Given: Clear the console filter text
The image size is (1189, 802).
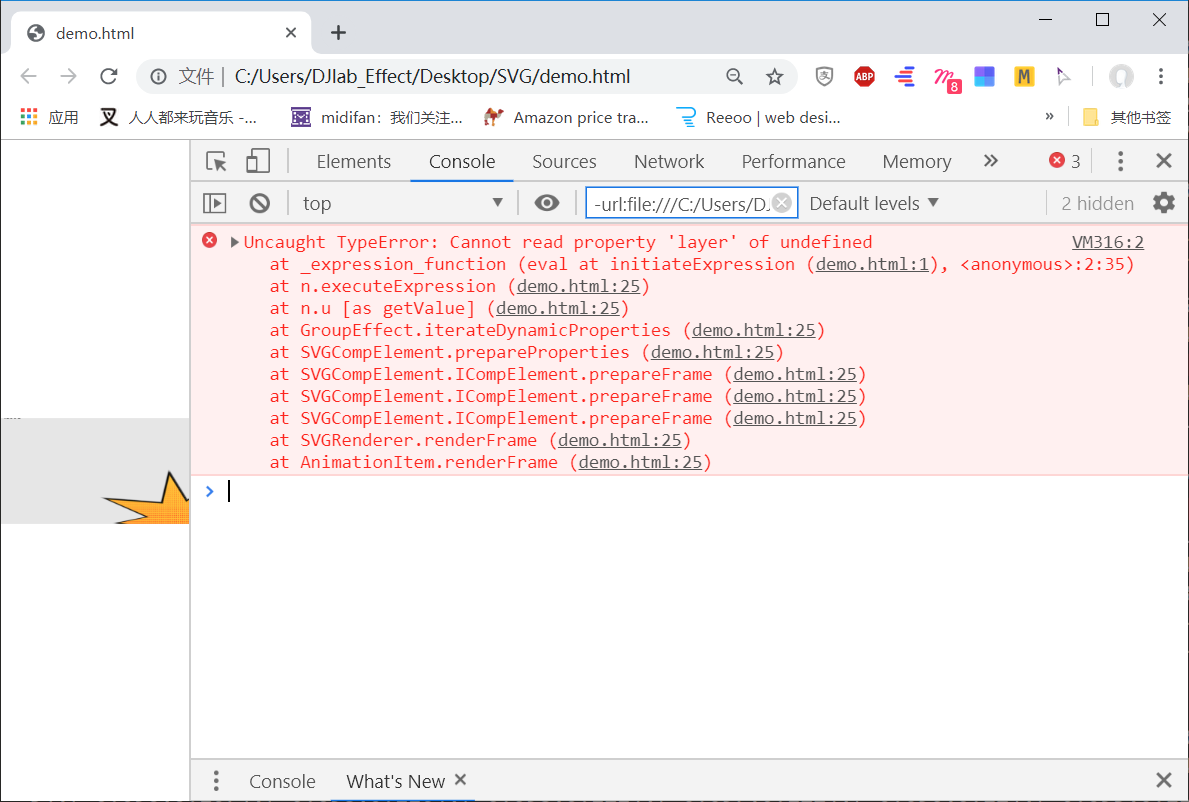Looking at the screenshot, I should coord(782,203).
